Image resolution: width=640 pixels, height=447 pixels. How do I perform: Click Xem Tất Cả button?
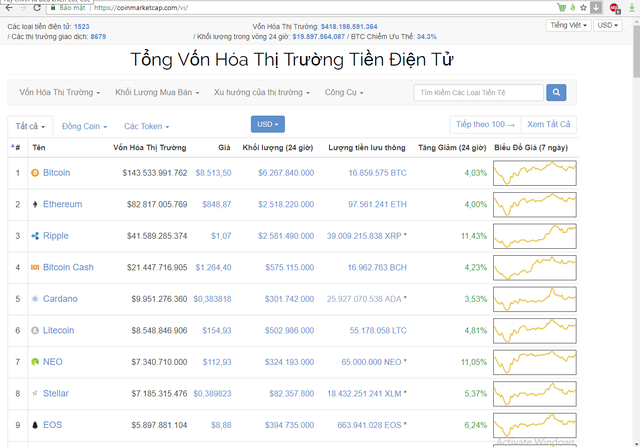click(x=549, y=124)
